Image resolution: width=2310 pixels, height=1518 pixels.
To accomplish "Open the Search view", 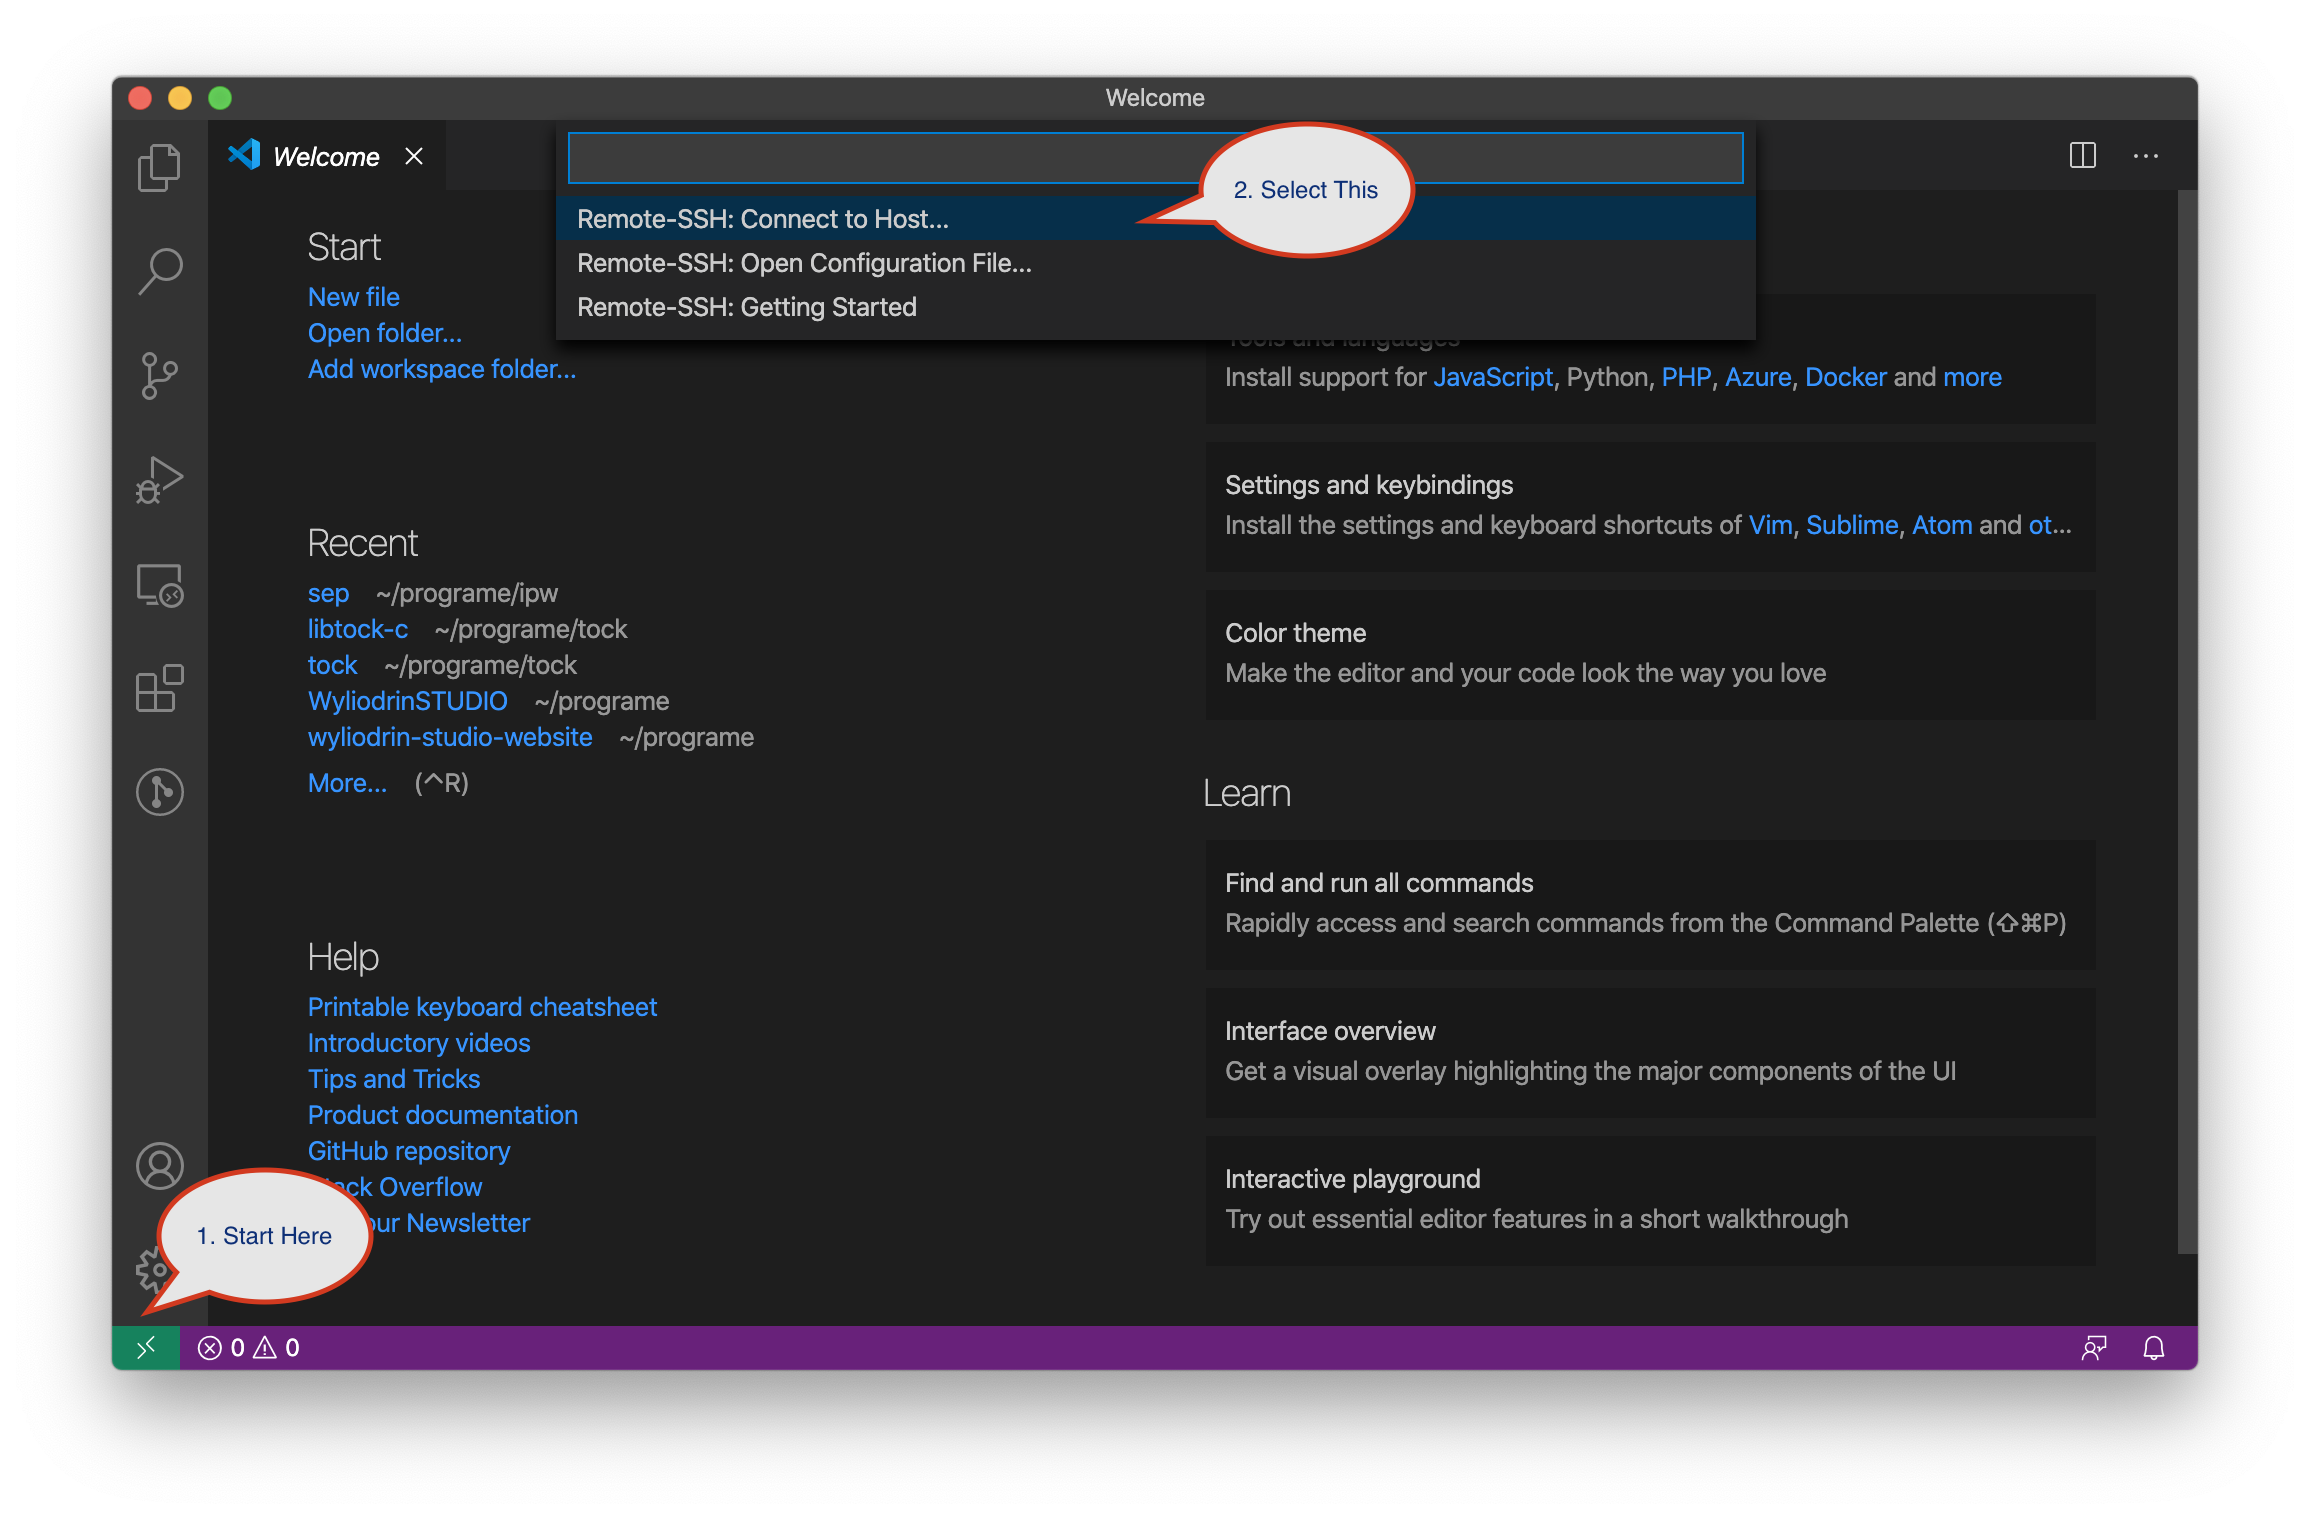I will (x=158, y=270).
